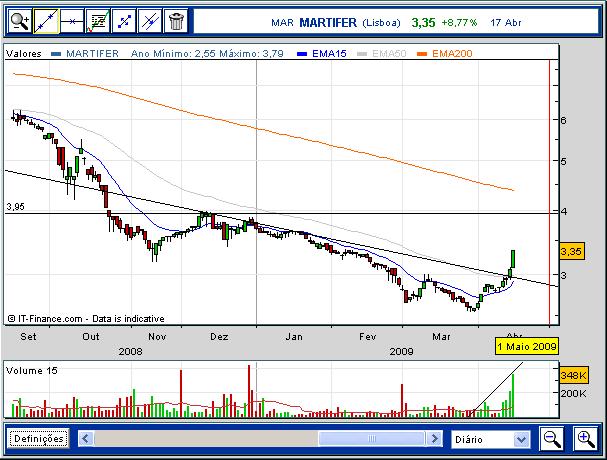Select the line segment tool
The image size is (607, 460).
[x=124, y=21]
